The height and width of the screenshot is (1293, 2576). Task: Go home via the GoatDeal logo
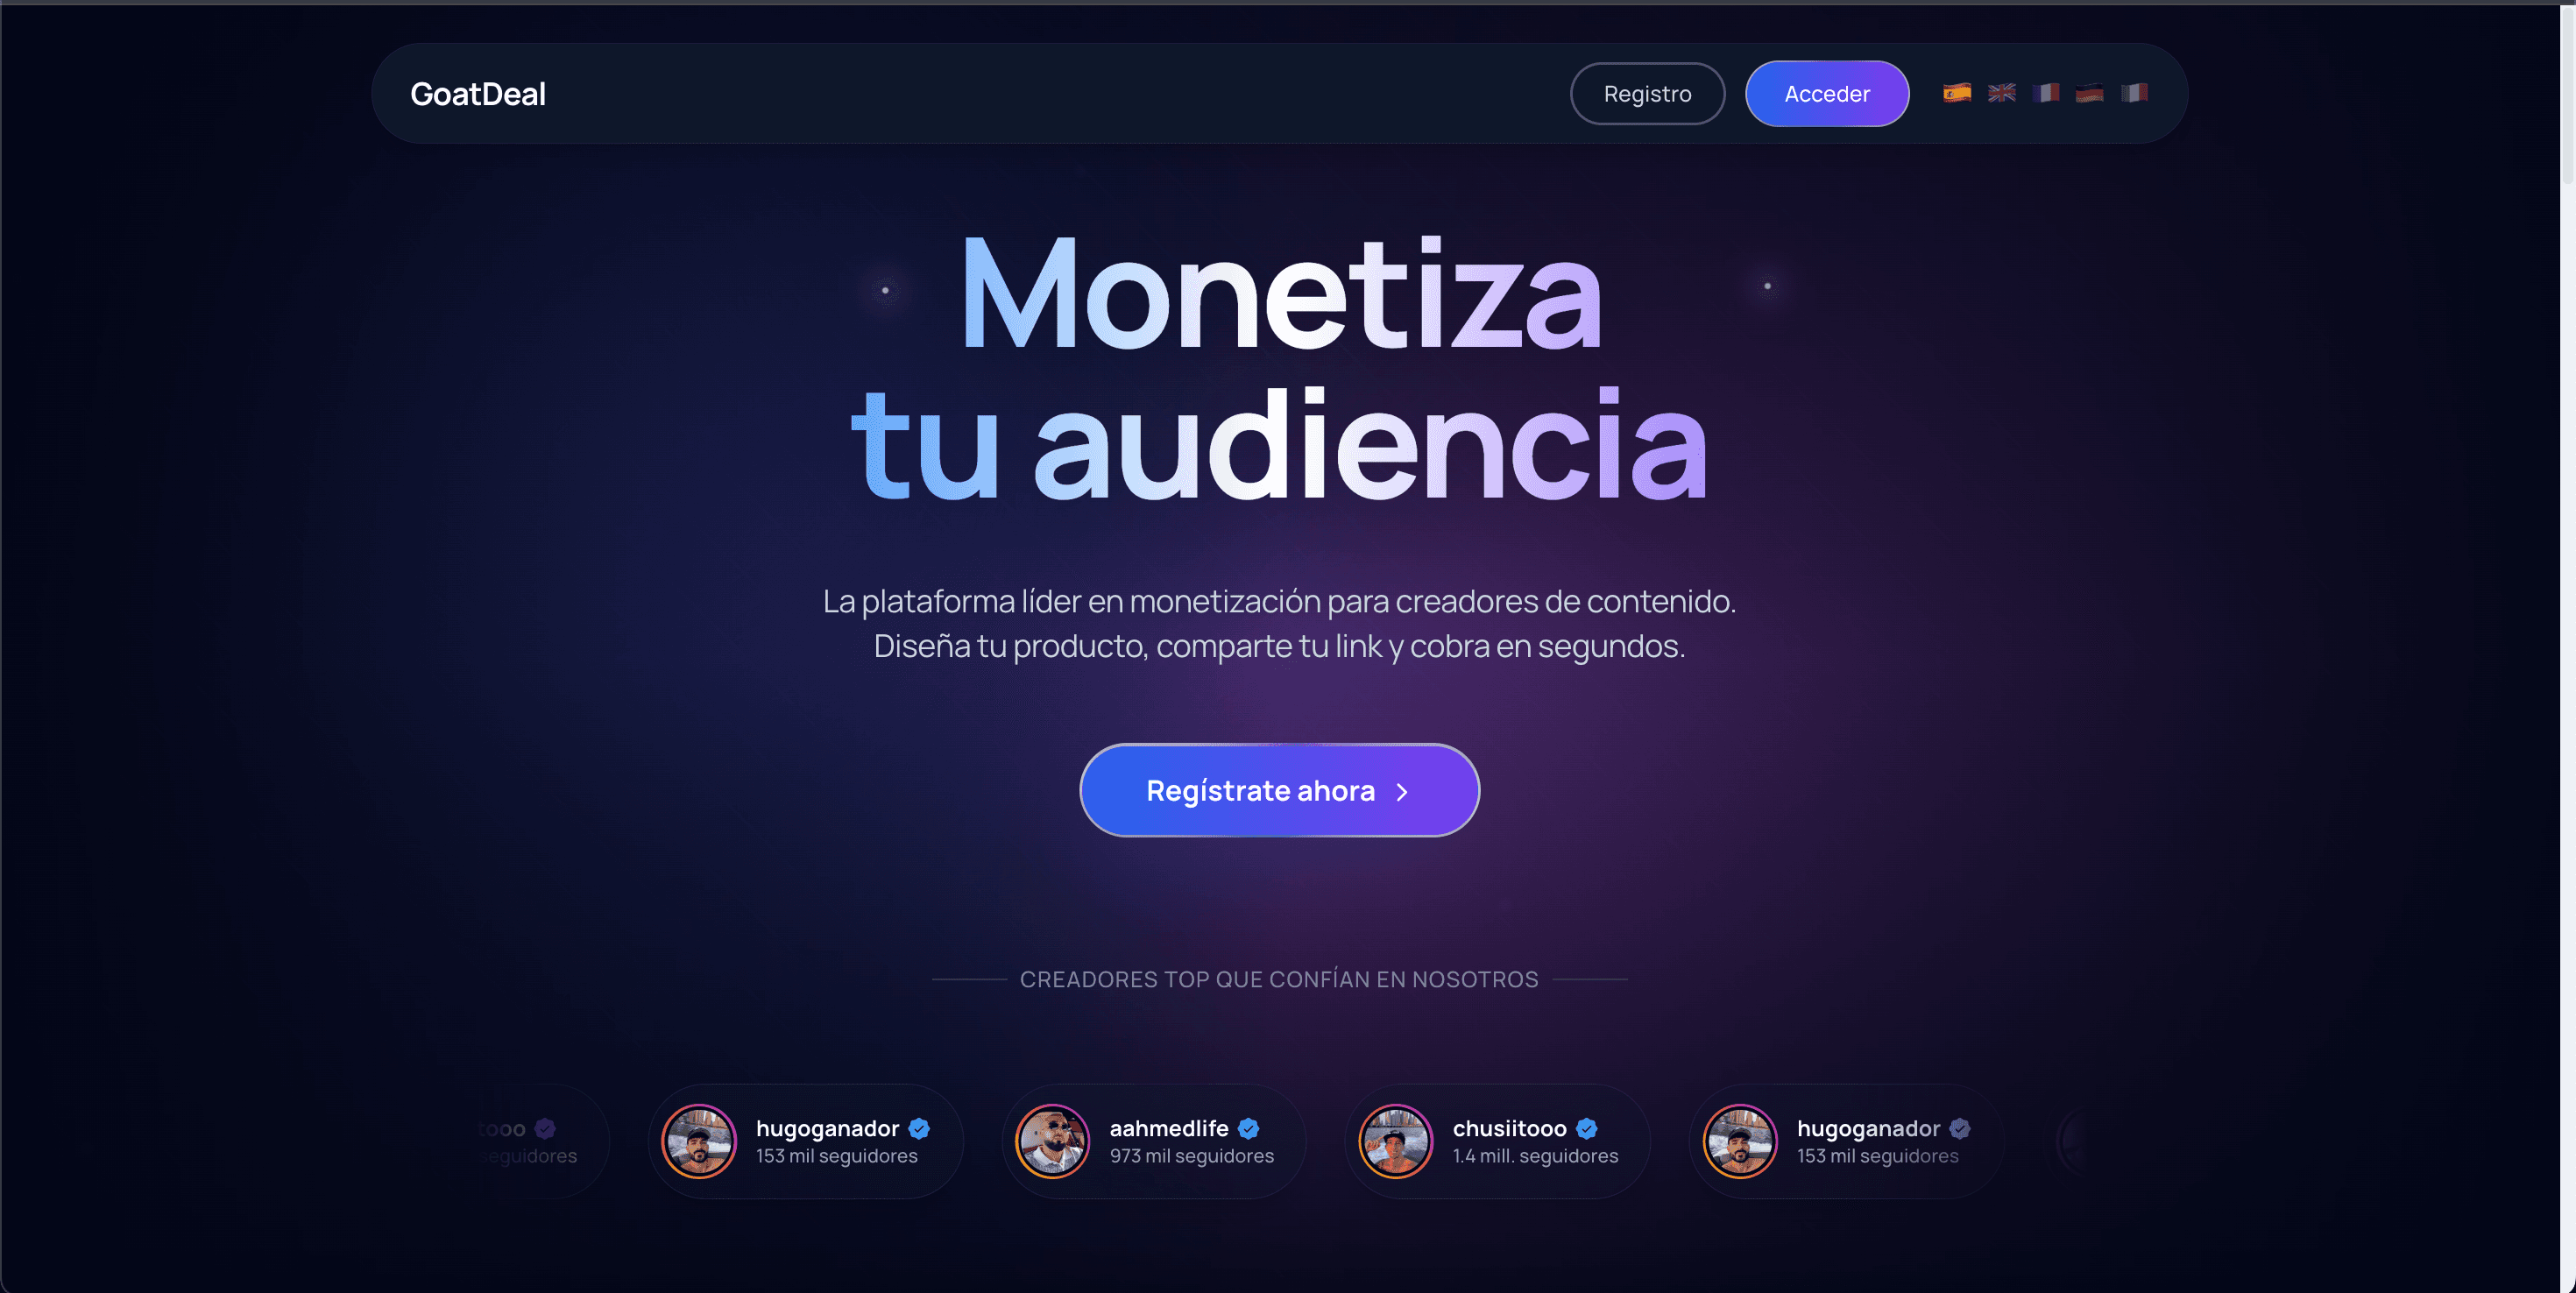pos(478,94)
